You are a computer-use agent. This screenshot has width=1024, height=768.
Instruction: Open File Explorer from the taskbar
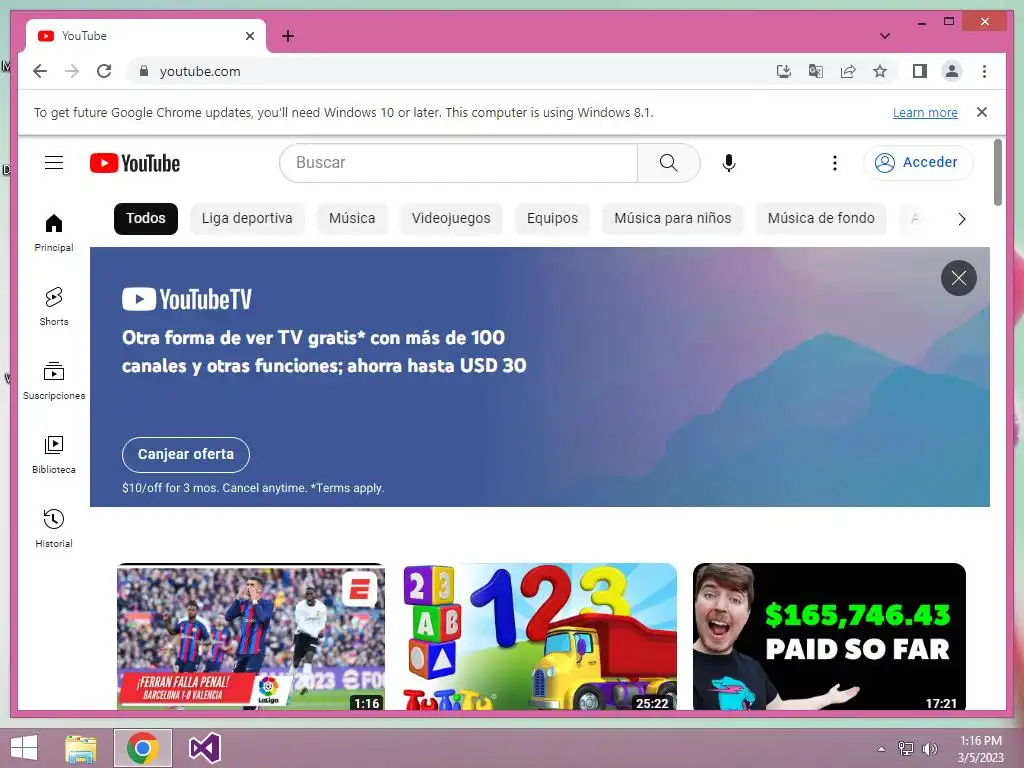(x=81, y=748)
